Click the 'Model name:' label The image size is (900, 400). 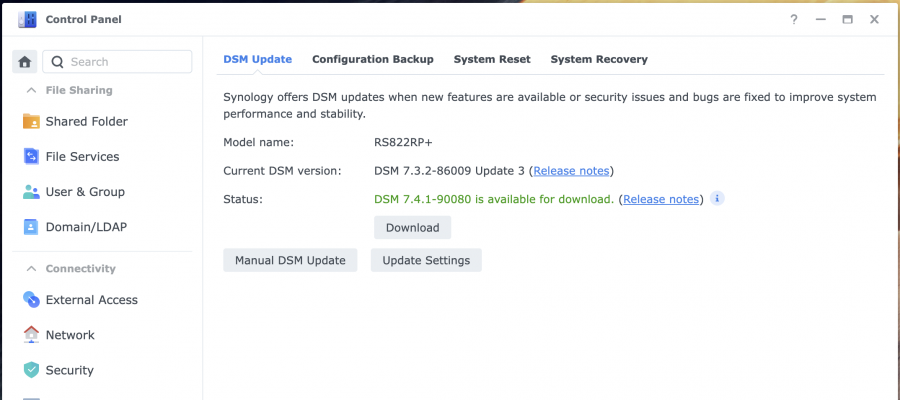pyautogui.click(x=259, y=142)
